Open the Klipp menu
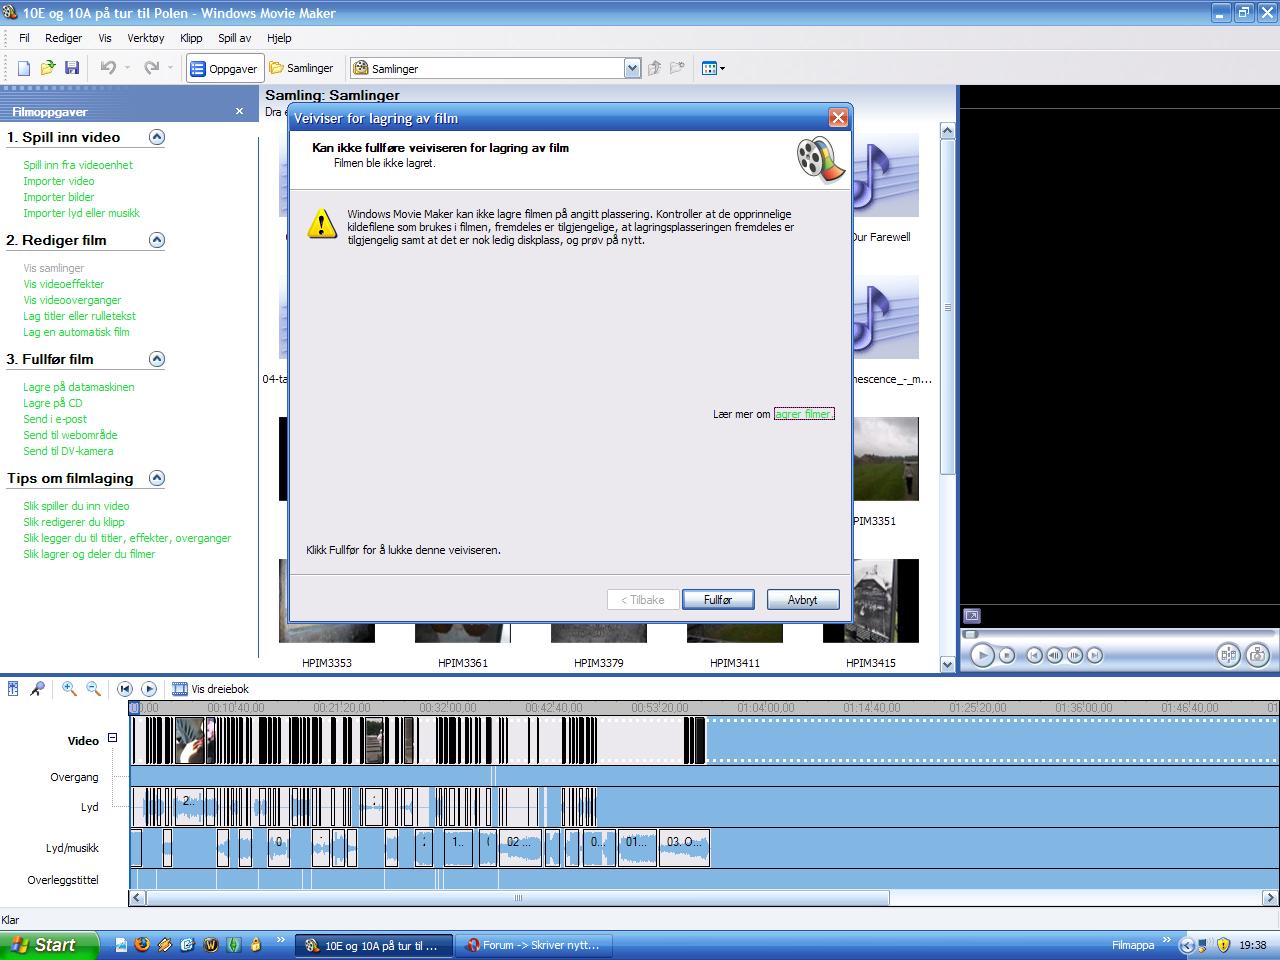The image size is (1280, 960). click(191, 38)
